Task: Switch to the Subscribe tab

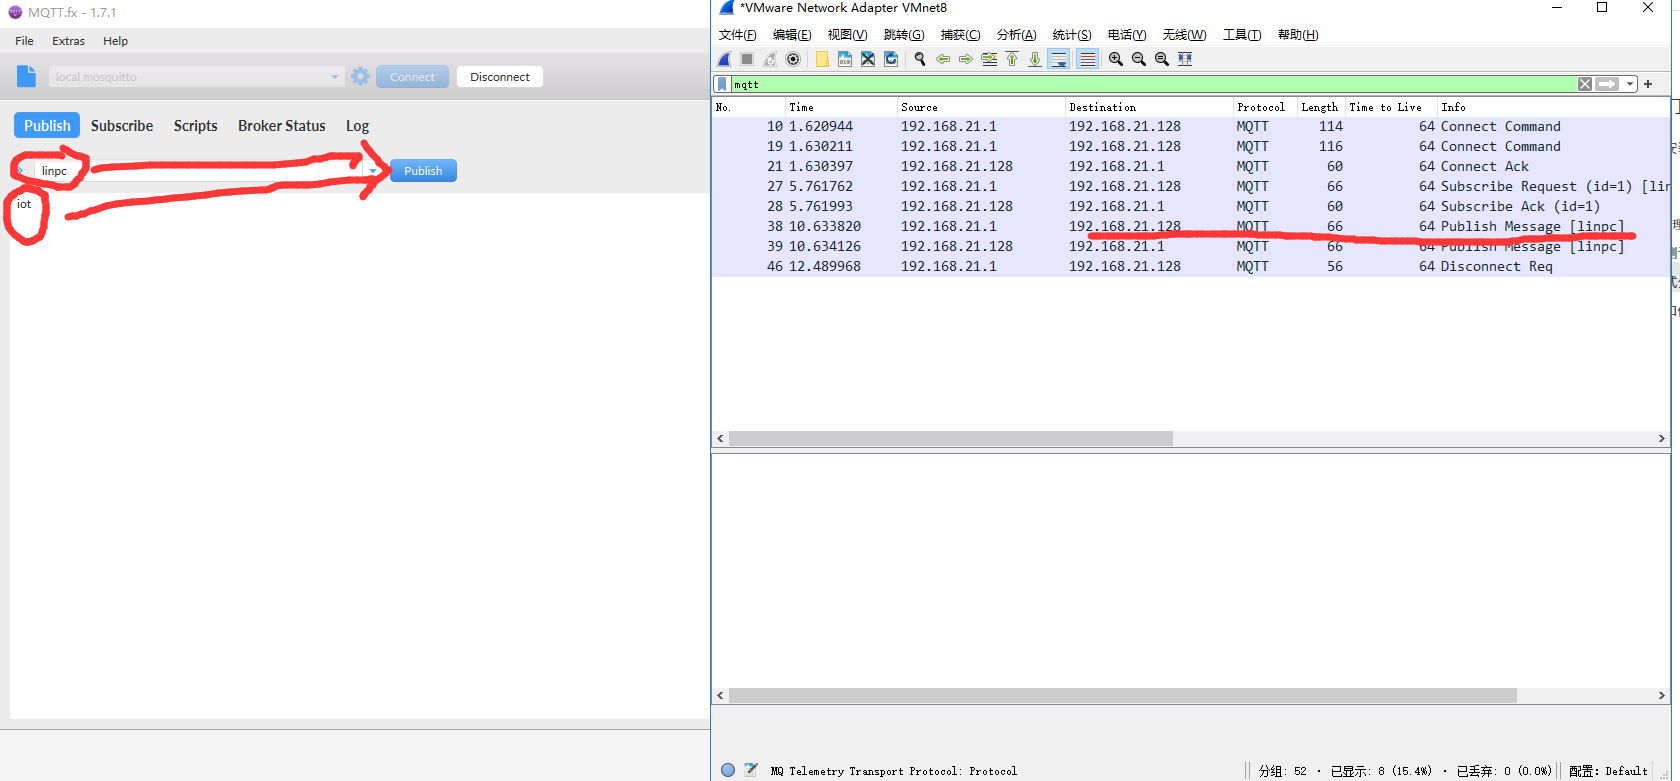Action: click(x=122, y=126)
